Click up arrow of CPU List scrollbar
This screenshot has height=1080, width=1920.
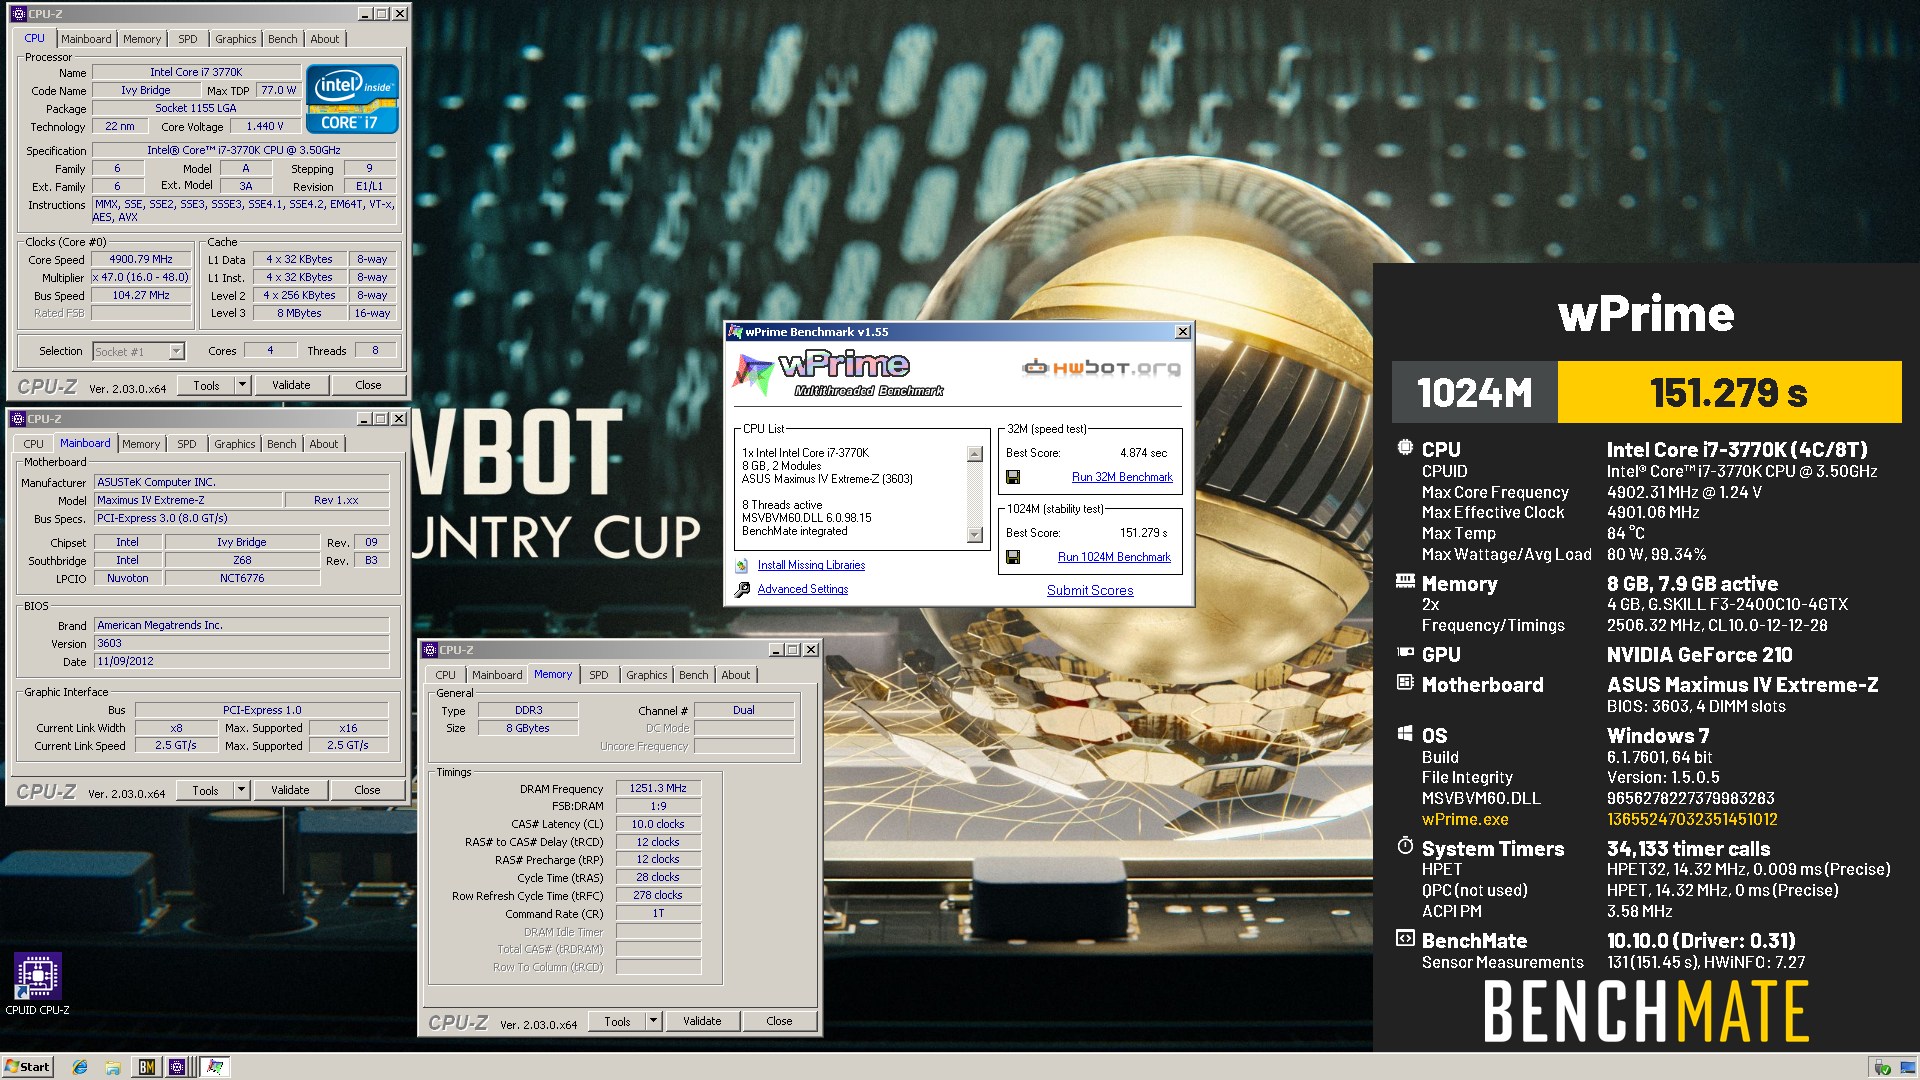click(975, 454)
